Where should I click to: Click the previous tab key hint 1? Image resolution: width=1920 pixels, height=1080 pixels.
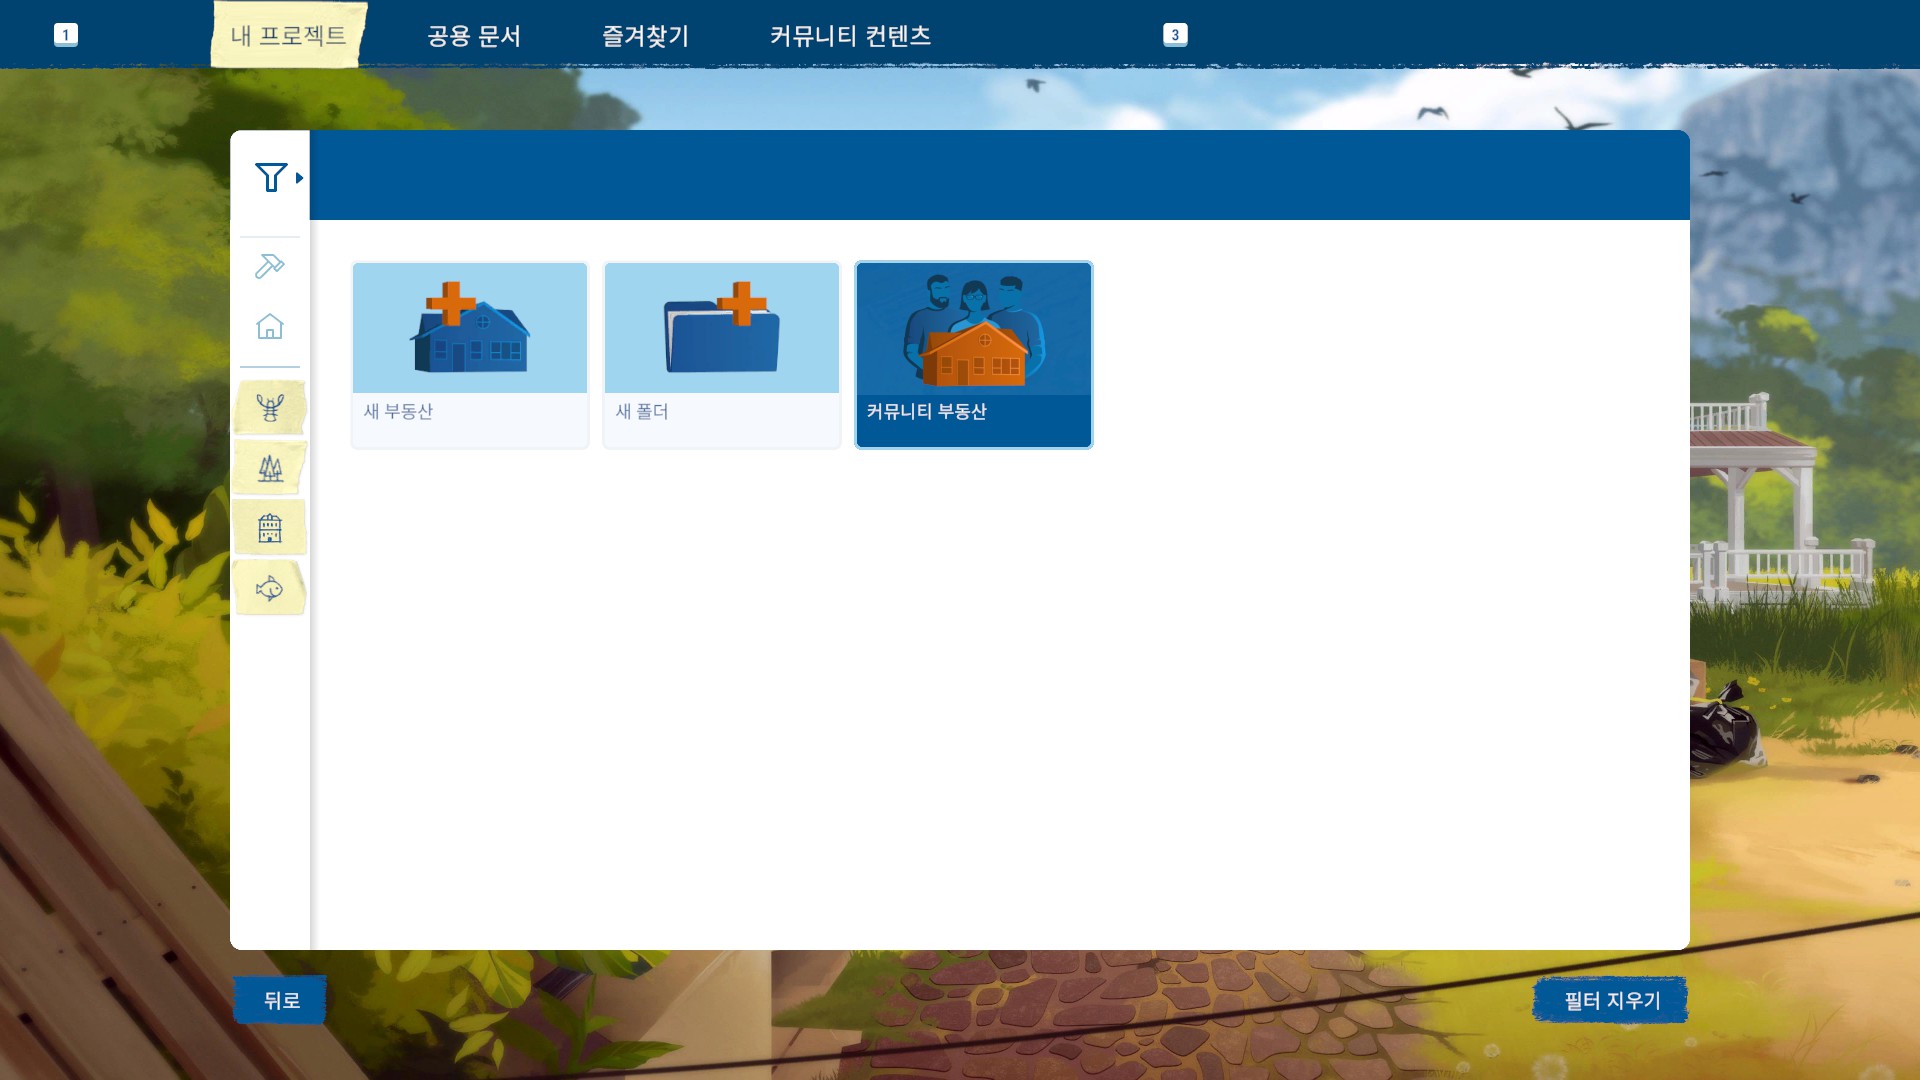[66, 35]
